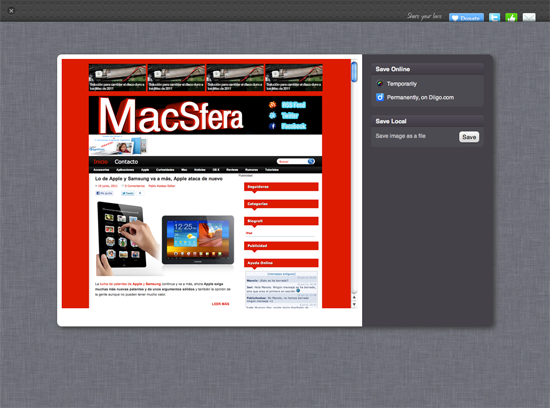Click the Blogroll sidebar header

tap(281, 221)
